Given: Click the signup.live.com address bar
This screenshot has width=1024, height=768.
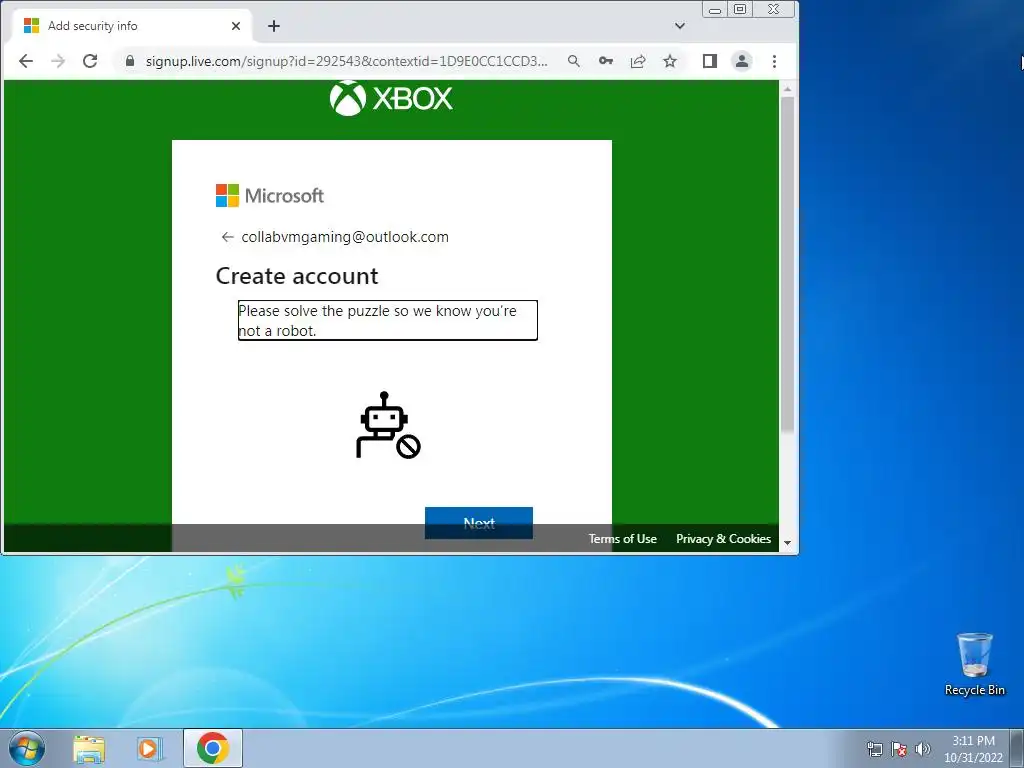Looking at the screenshot, I should coord(346,61).
